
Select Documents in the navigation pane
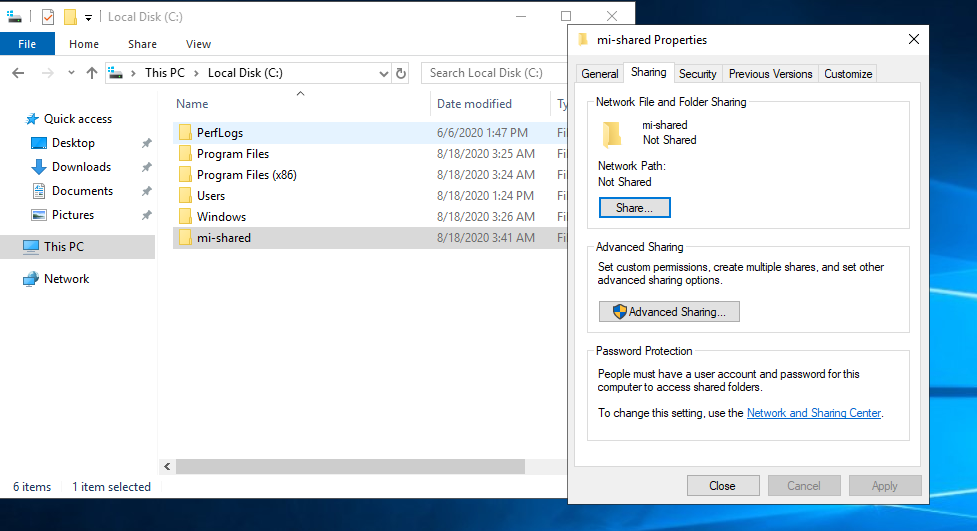(82, 191)
